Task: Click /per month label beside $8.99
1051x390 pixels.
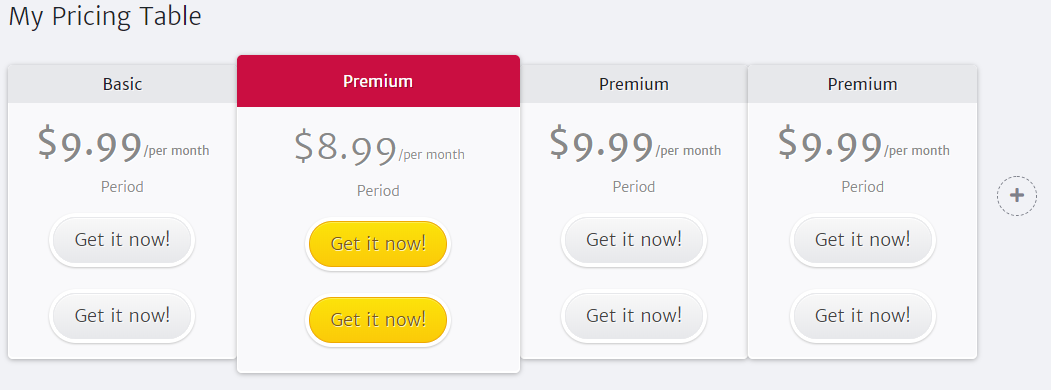Action: pyautogui.click(x=432, y=155)
